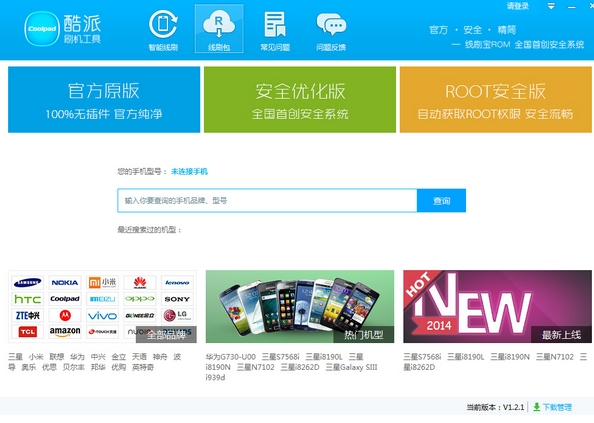The width and height of the screenshot is (594, 423).
Task: Open the 智能线刷 smart flash tool
Action: (163, 30)
